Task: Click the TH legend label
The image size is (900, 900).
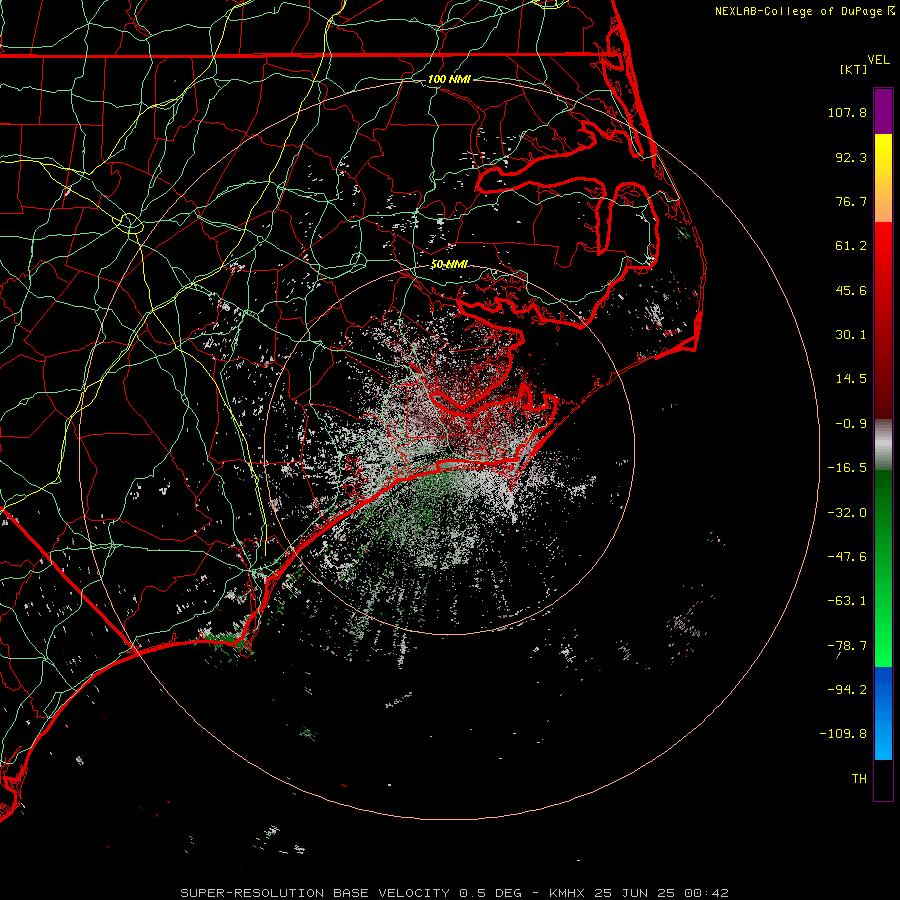Action: click(x=859, y=779)
